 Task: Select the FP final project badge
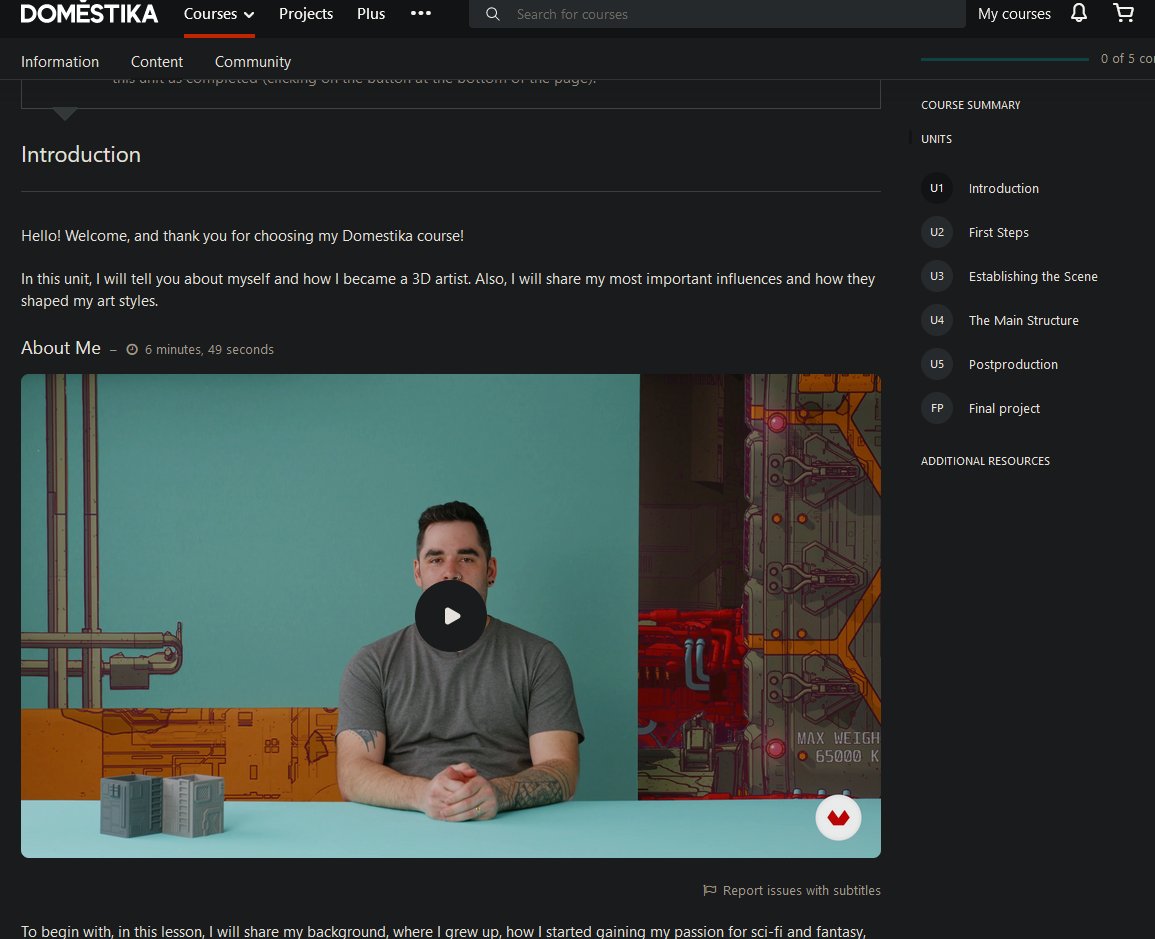coord(937,408)
